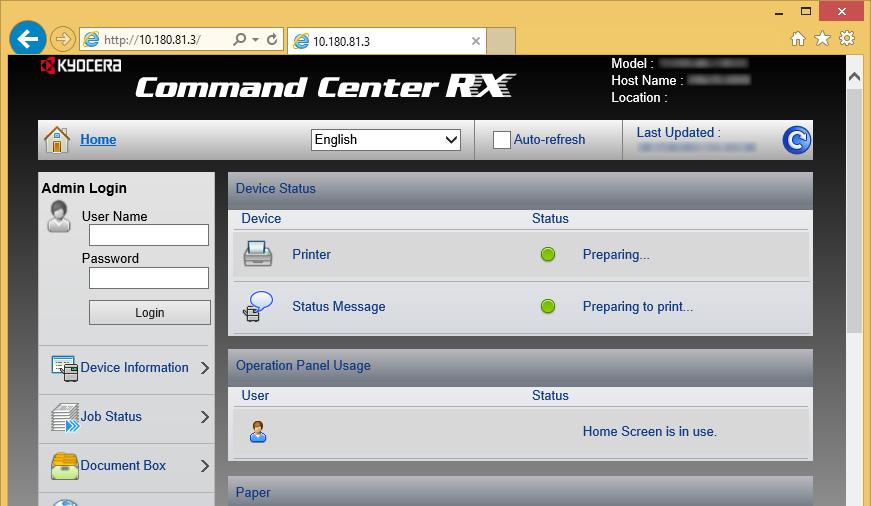Image resolution: width=871 pixels, height=506 pixels.
Task: Select the 10.180.81.3 browser tab
Action: point(387,41)
